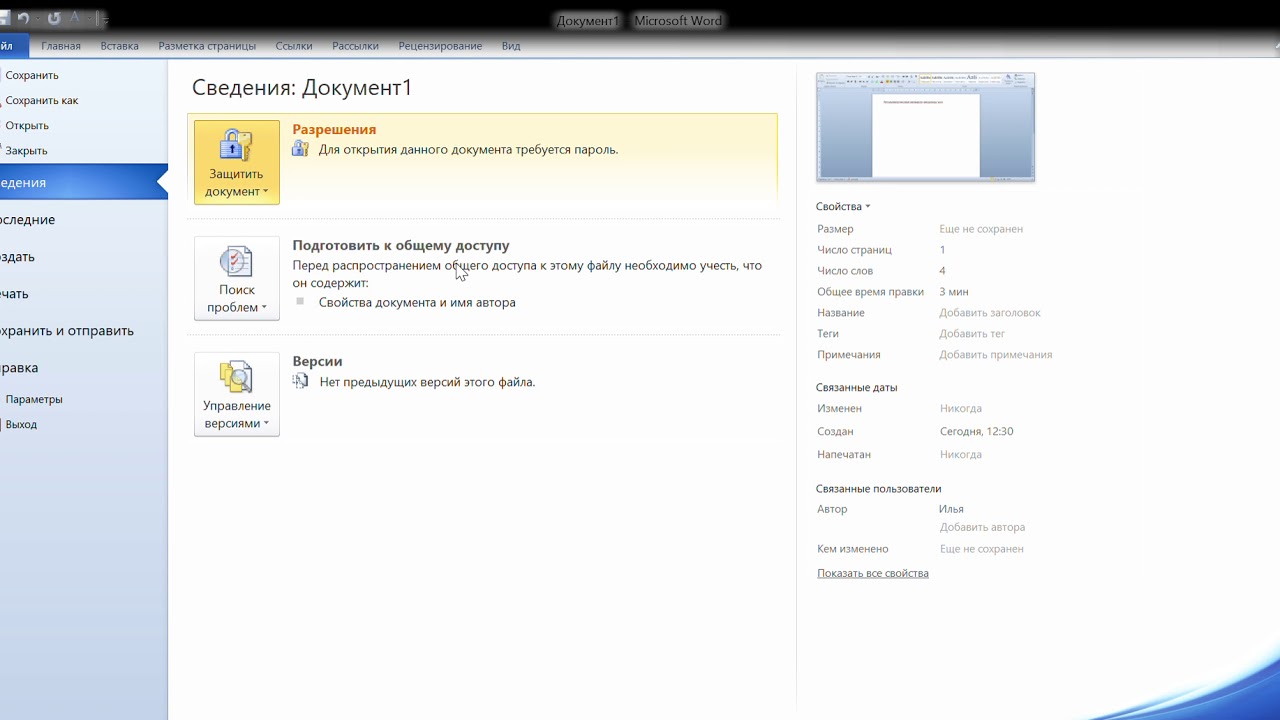Click the lock icon beside the password-required message

click(301, 149)
